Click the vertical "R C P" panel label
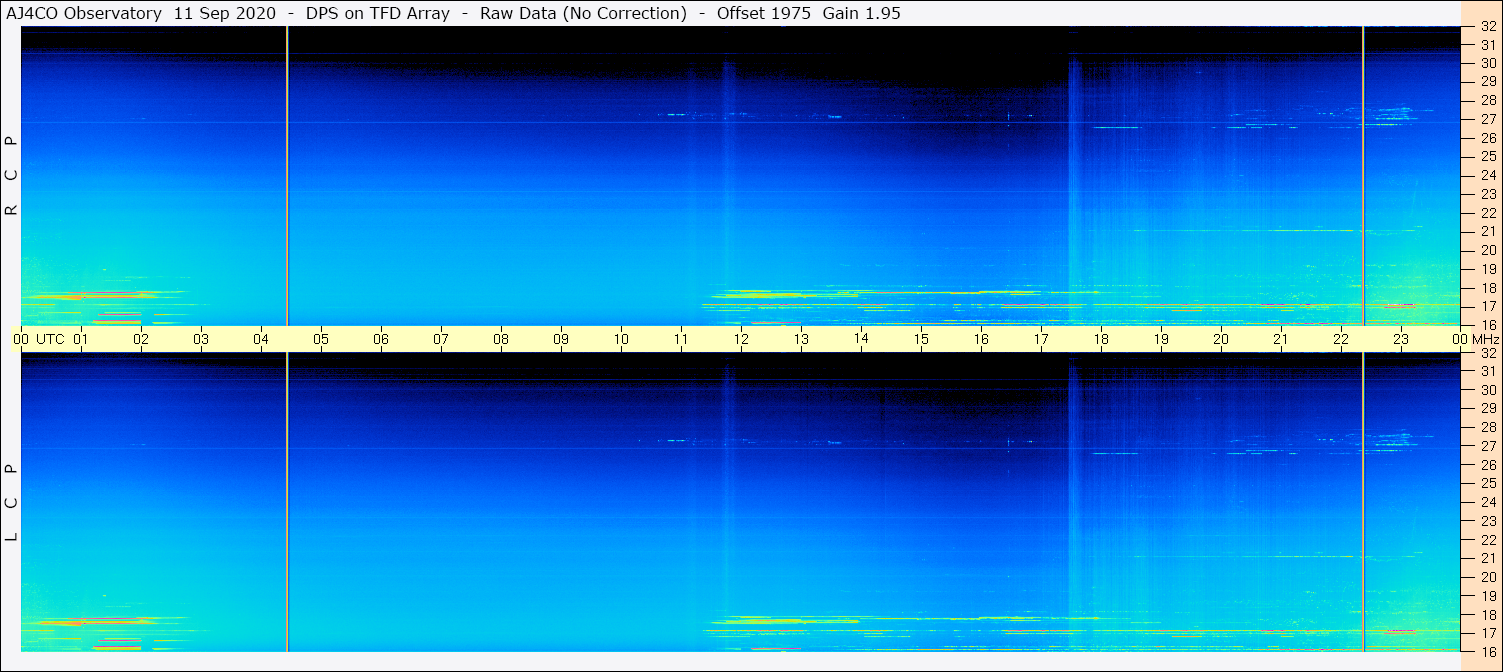 point(12,176)
